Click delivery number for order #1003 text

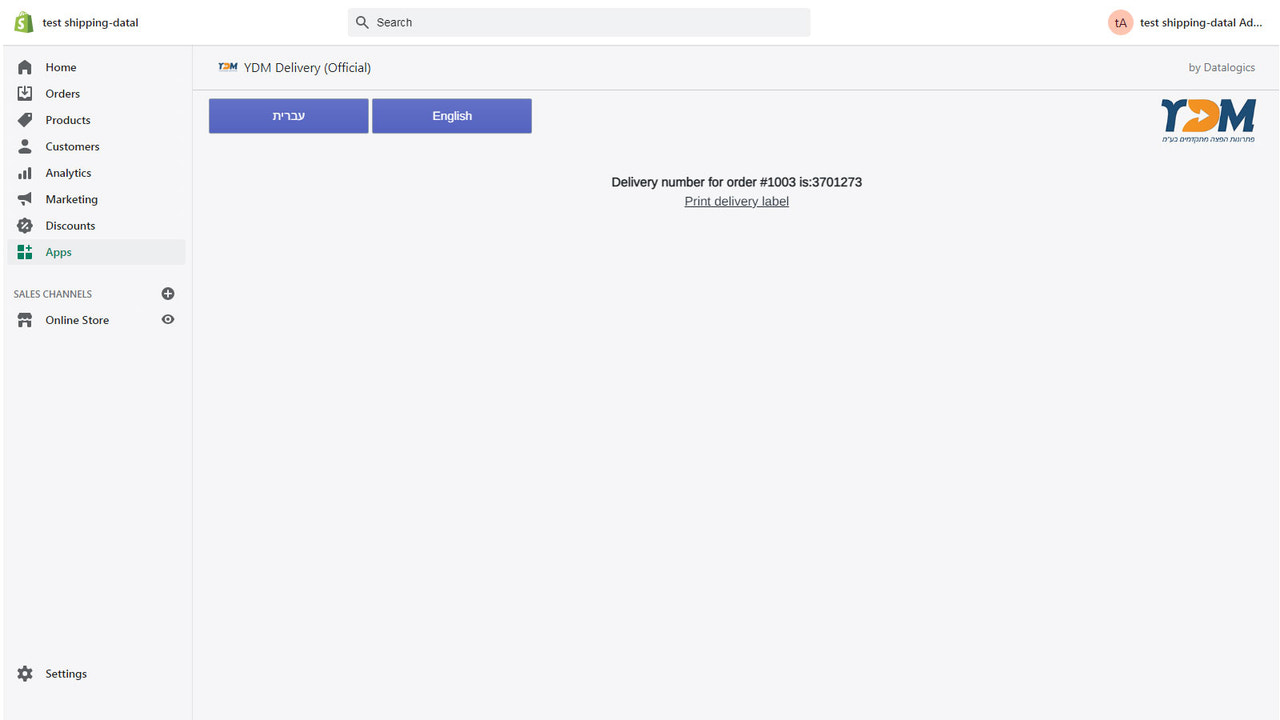[x=737, y=182]
